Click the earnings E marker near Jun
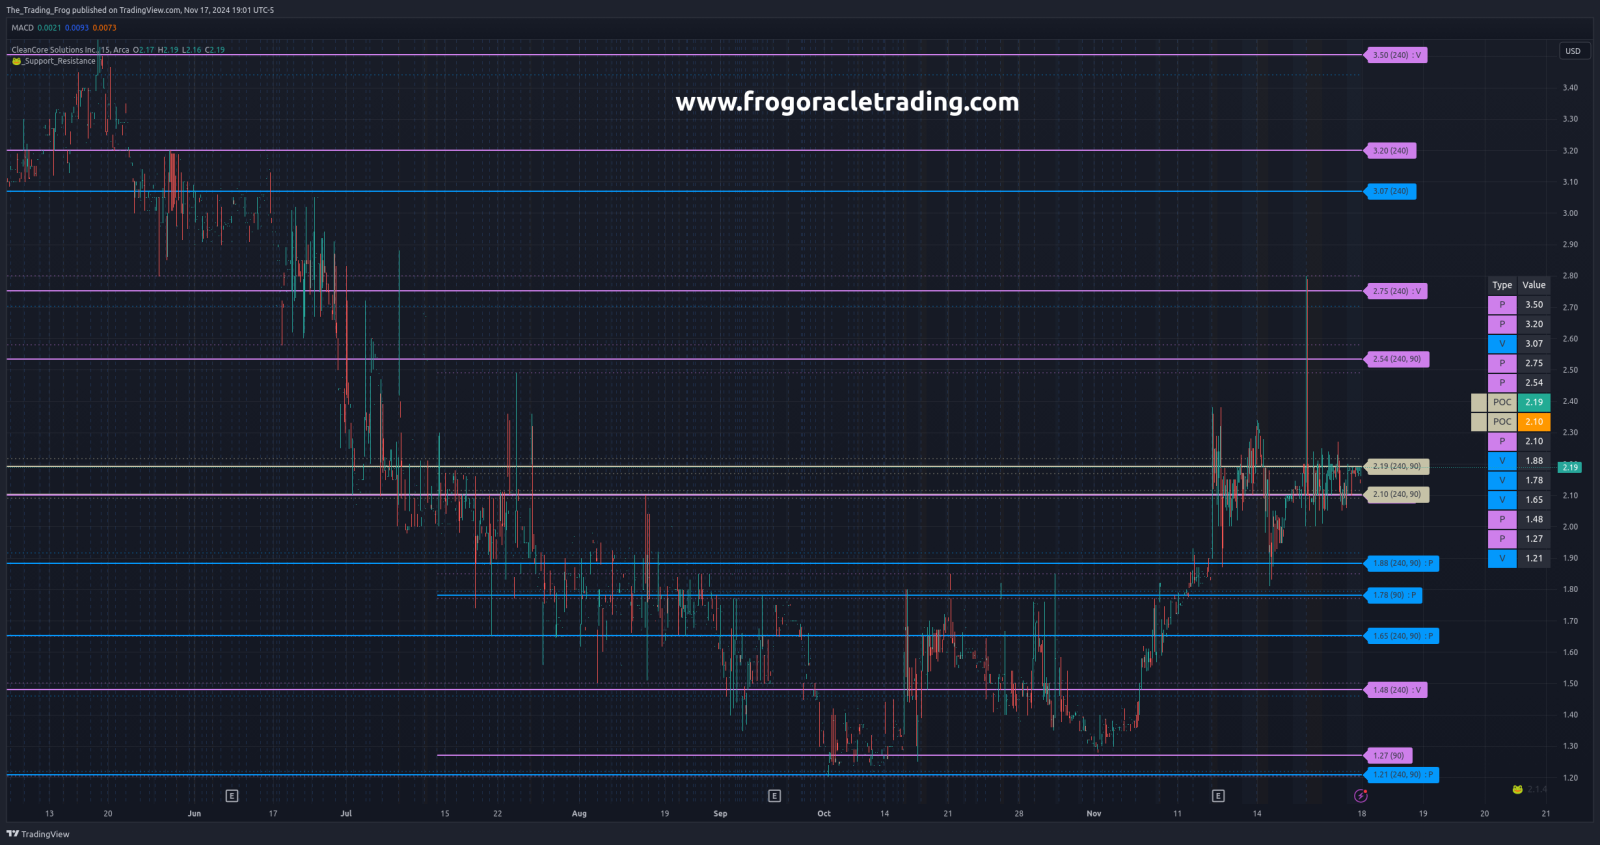The image size is (1600, 845). [232, 796]
